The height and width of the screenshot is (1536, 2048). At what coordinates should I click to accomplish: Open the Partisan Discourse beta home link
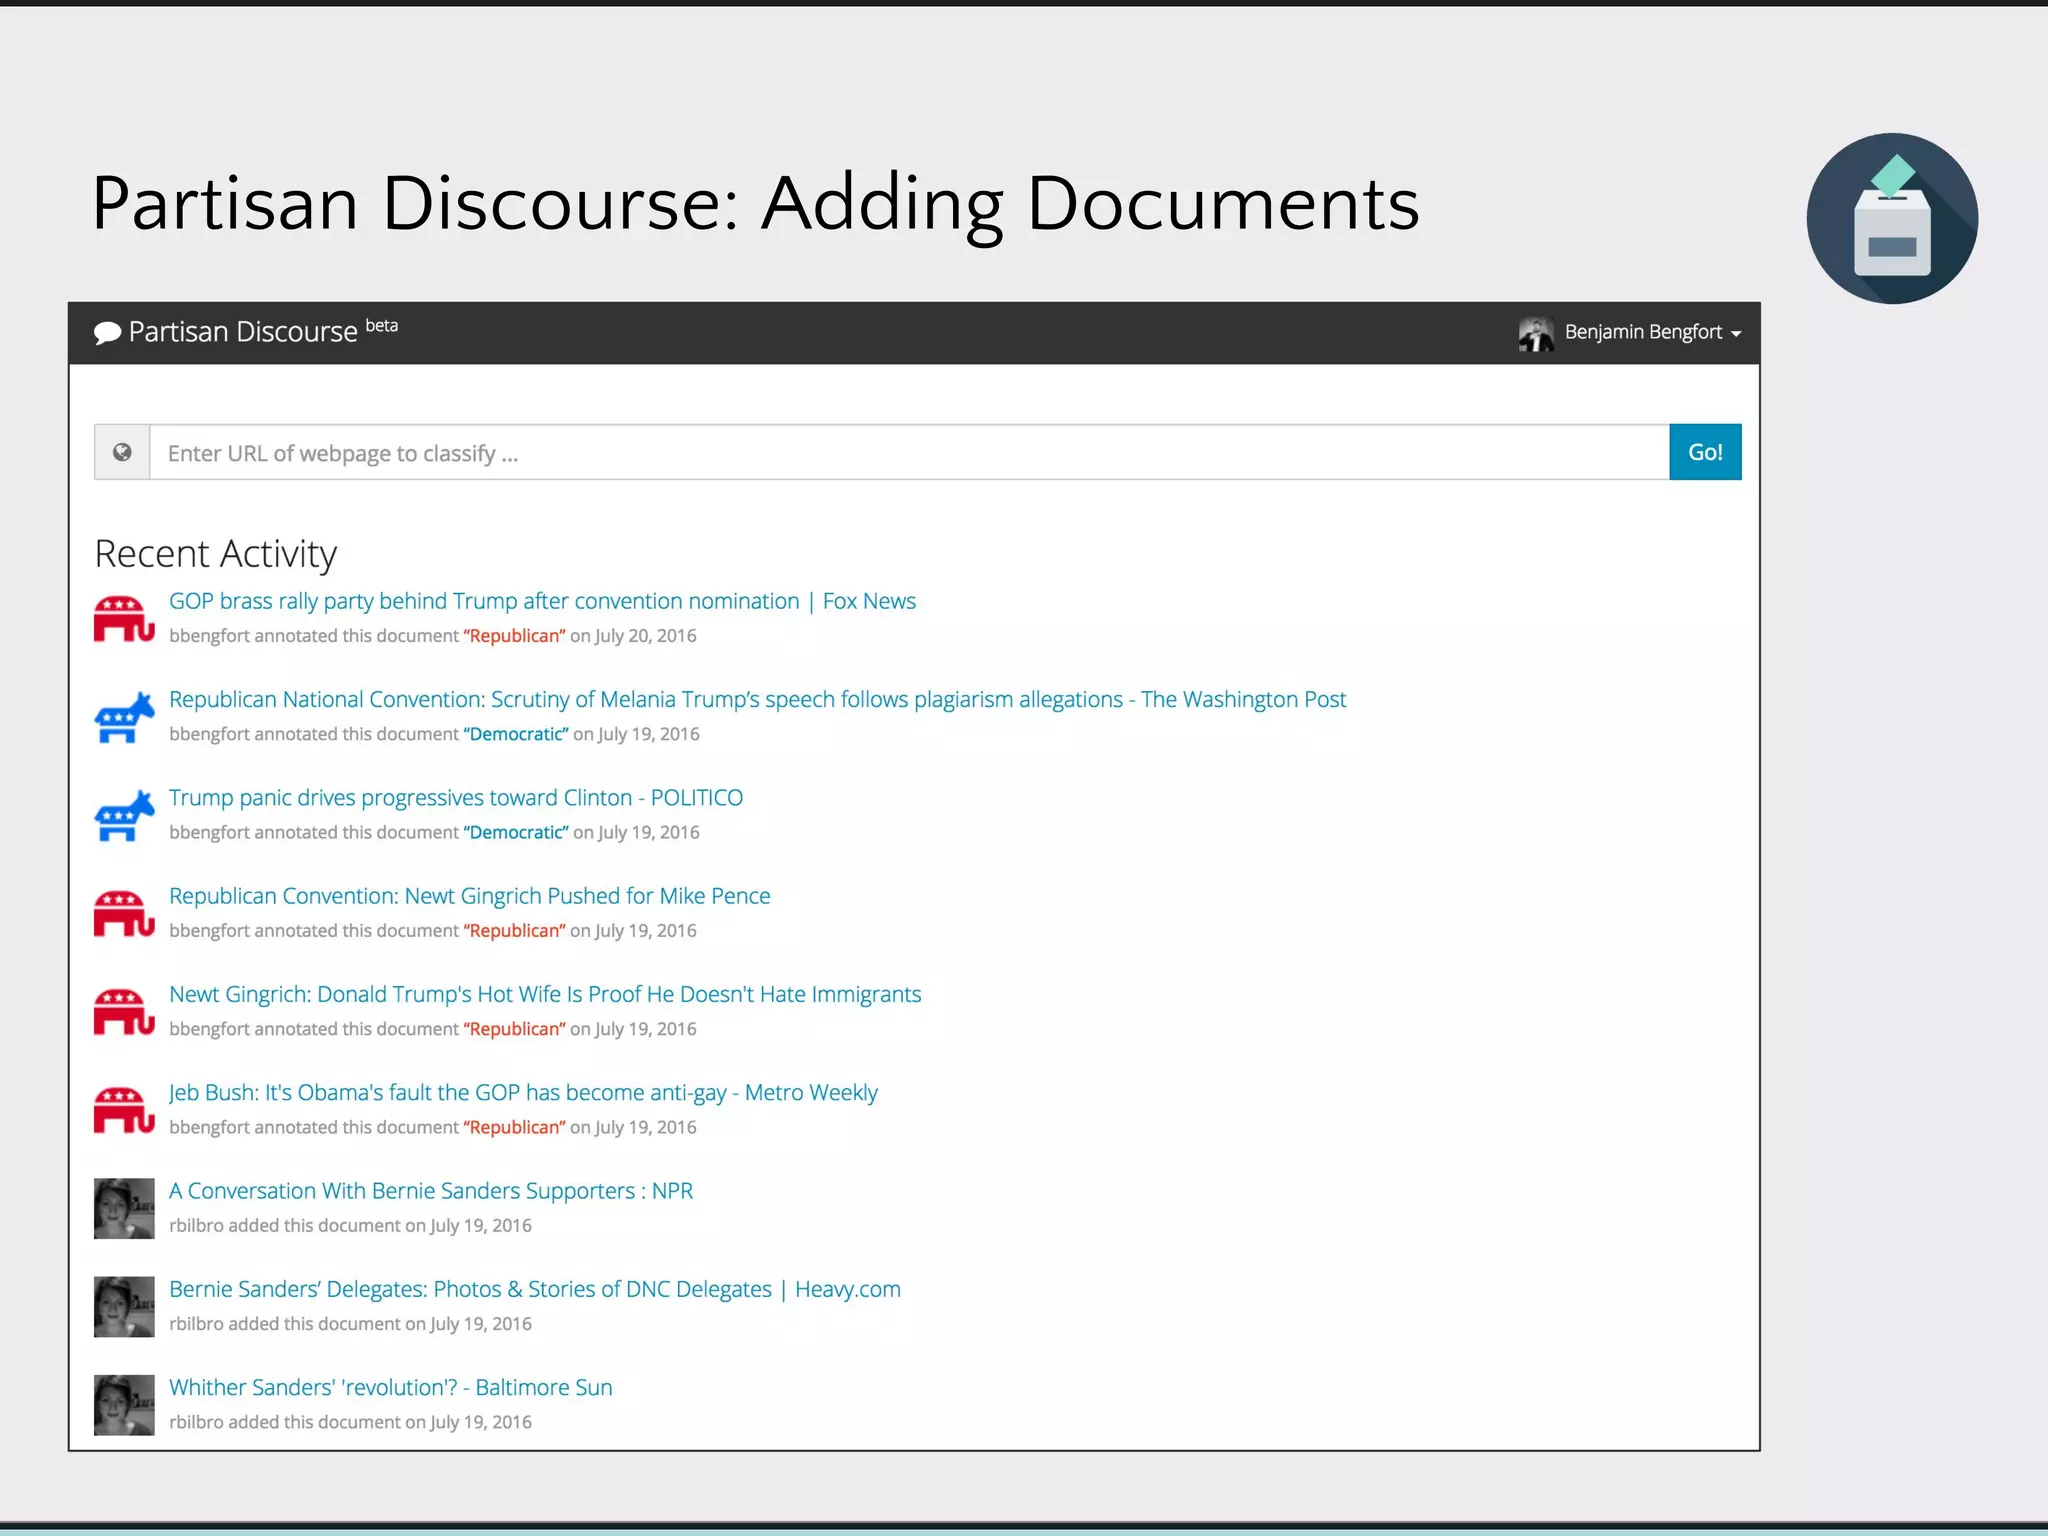[246, 331]
